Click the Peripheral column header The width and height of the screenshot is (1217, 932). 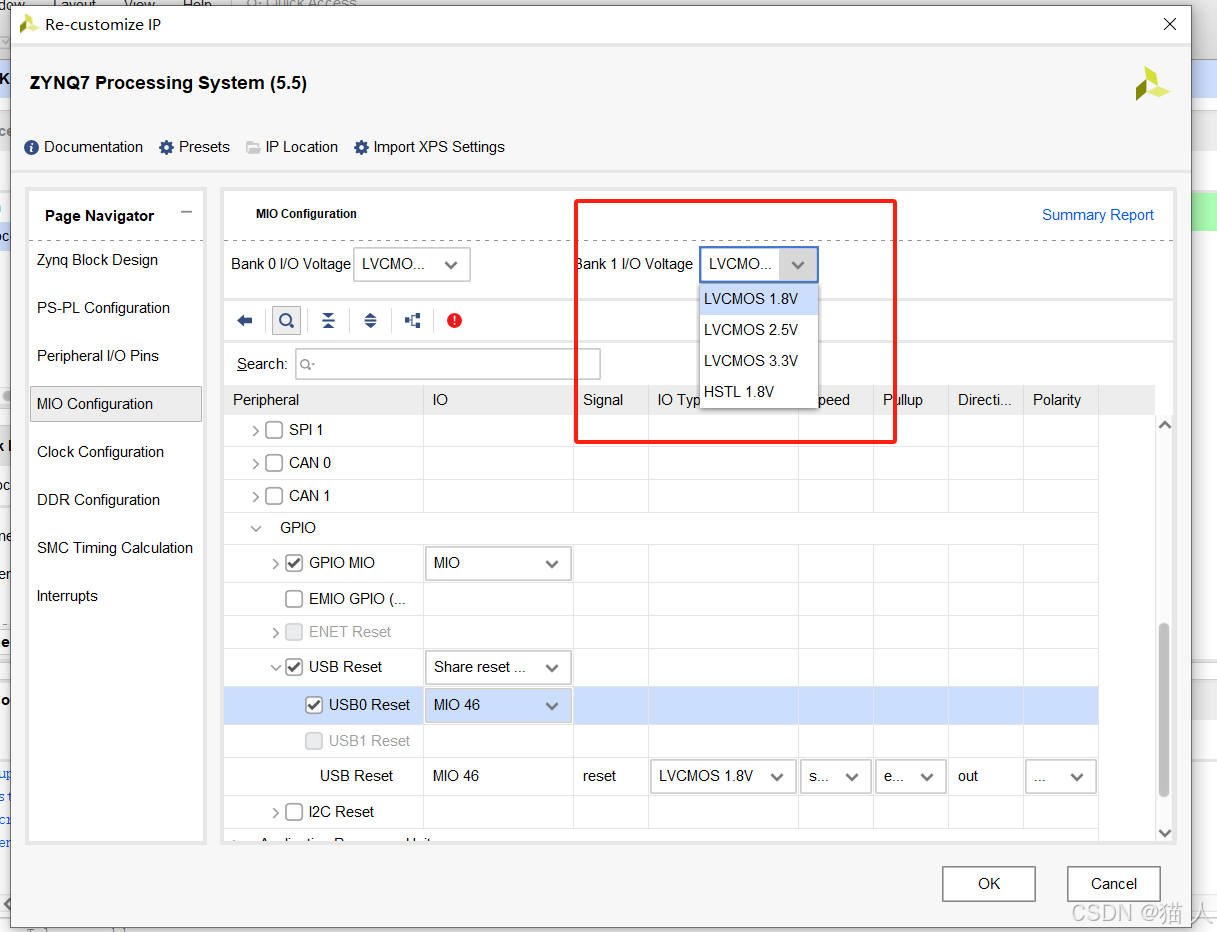(x=323, y=400)
